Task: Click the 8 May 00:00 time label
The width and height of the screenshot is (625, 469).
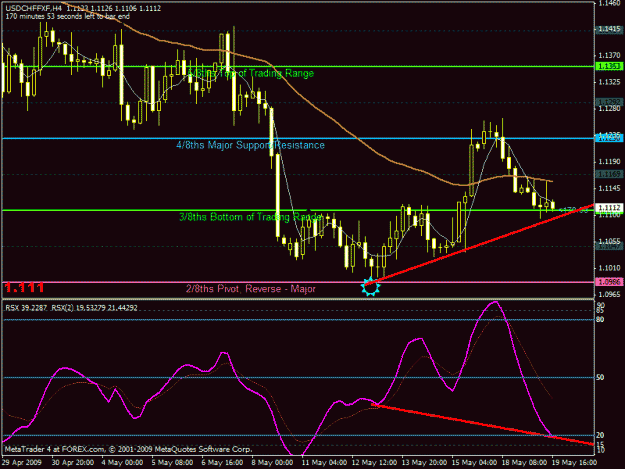Action: coord(272,463)
